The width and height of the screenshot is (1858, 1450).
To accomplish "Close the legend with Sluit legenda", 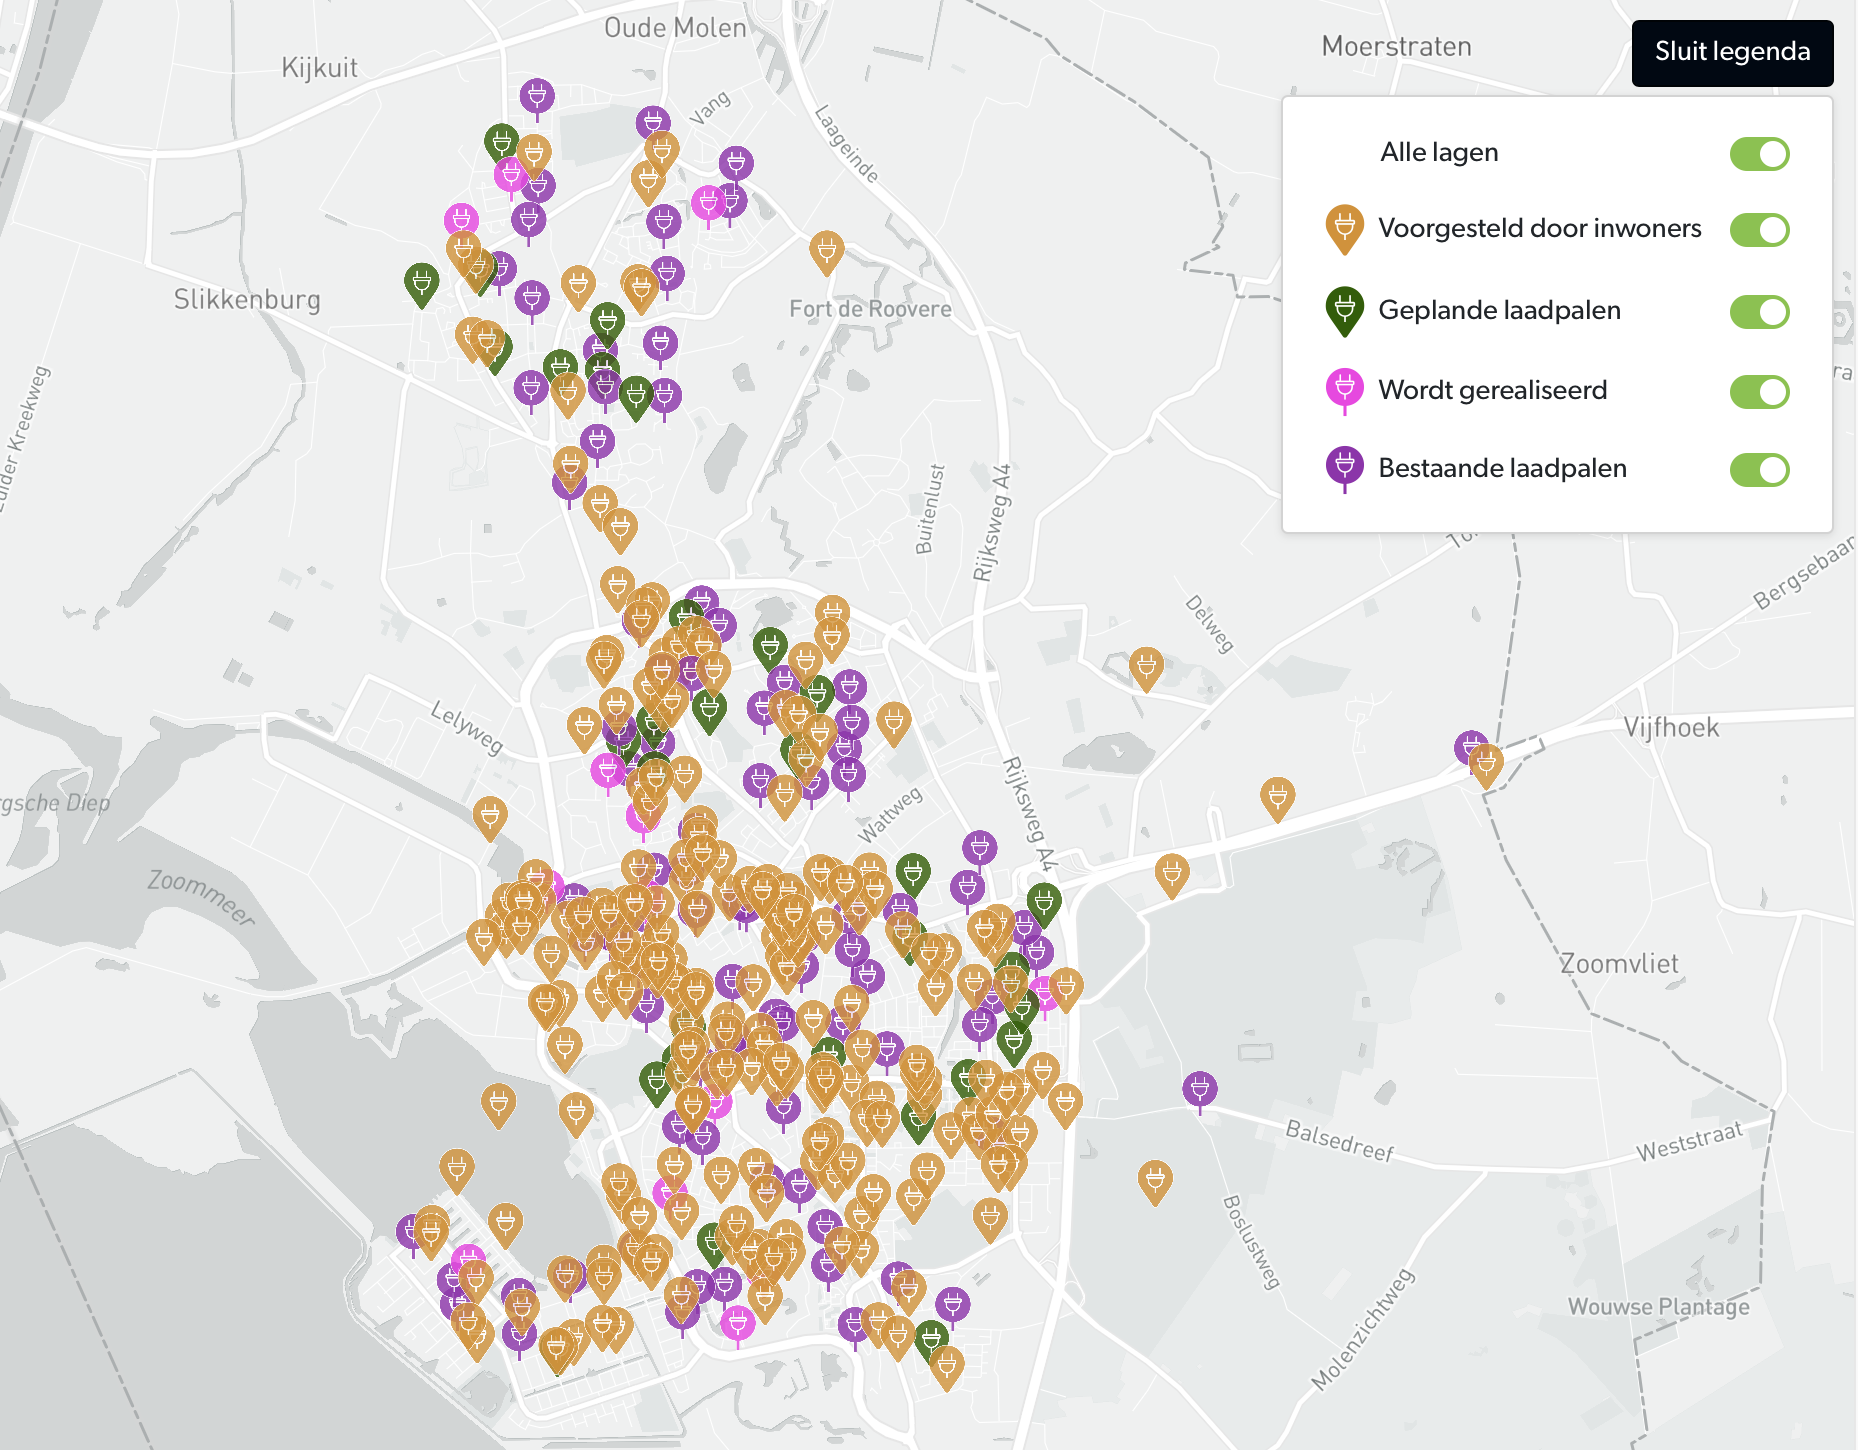I will [x=1732, y=52].
